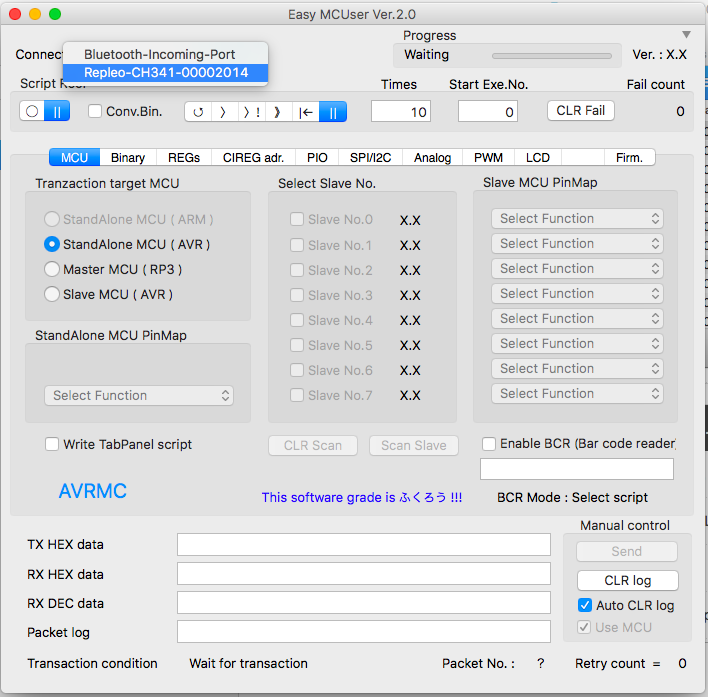Viewport: 708px width, 697px height.
Task: Focus the Times input field
Action: tap(401, 112)
